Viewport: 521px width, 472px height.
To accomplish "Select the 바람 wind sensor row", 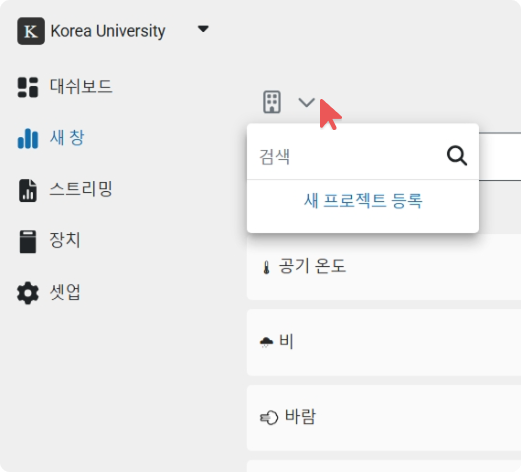I will pos(384,418).
